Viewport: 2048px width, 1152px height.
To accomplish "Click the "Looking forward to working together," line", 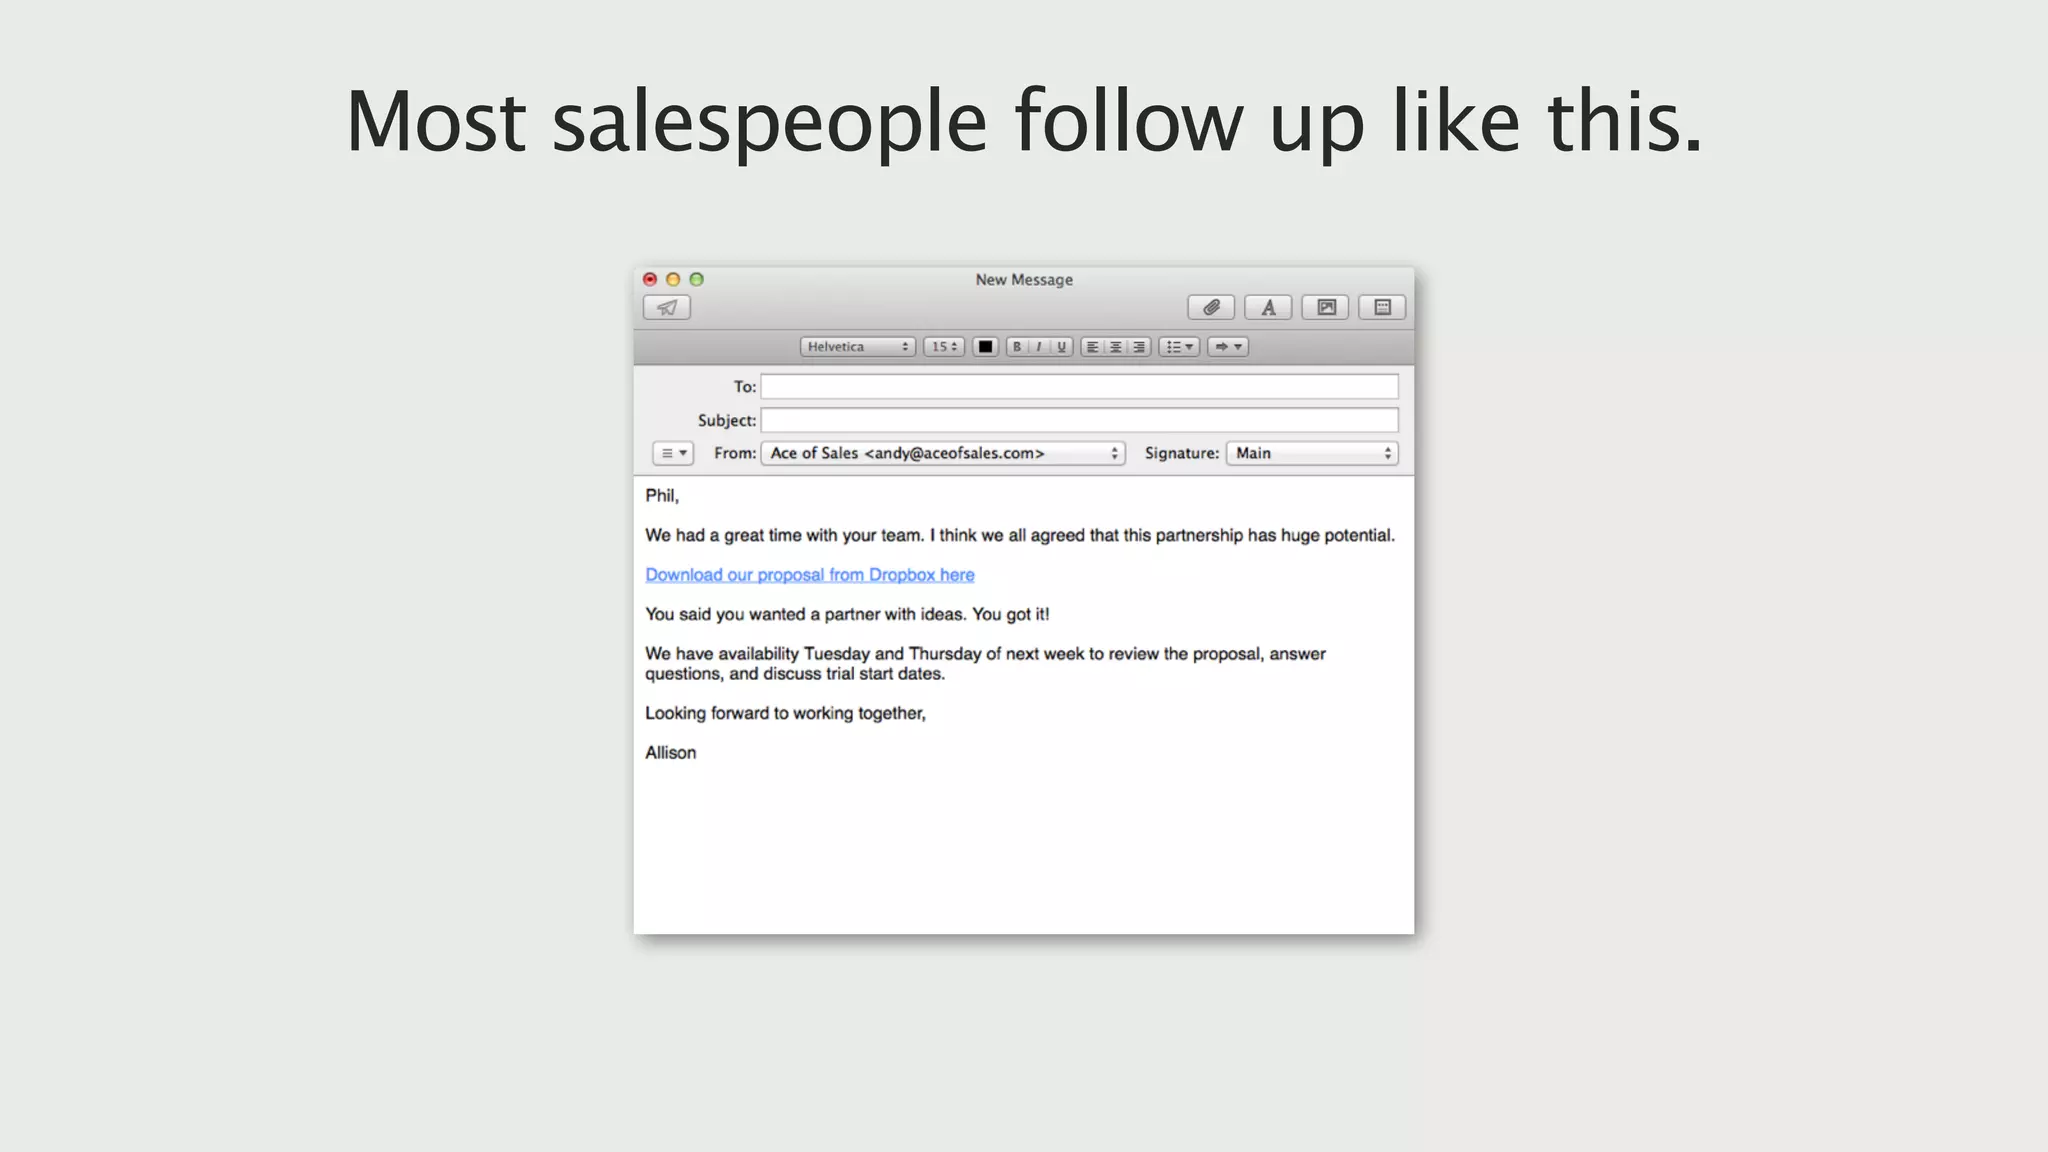I will [x=785, y=713].
